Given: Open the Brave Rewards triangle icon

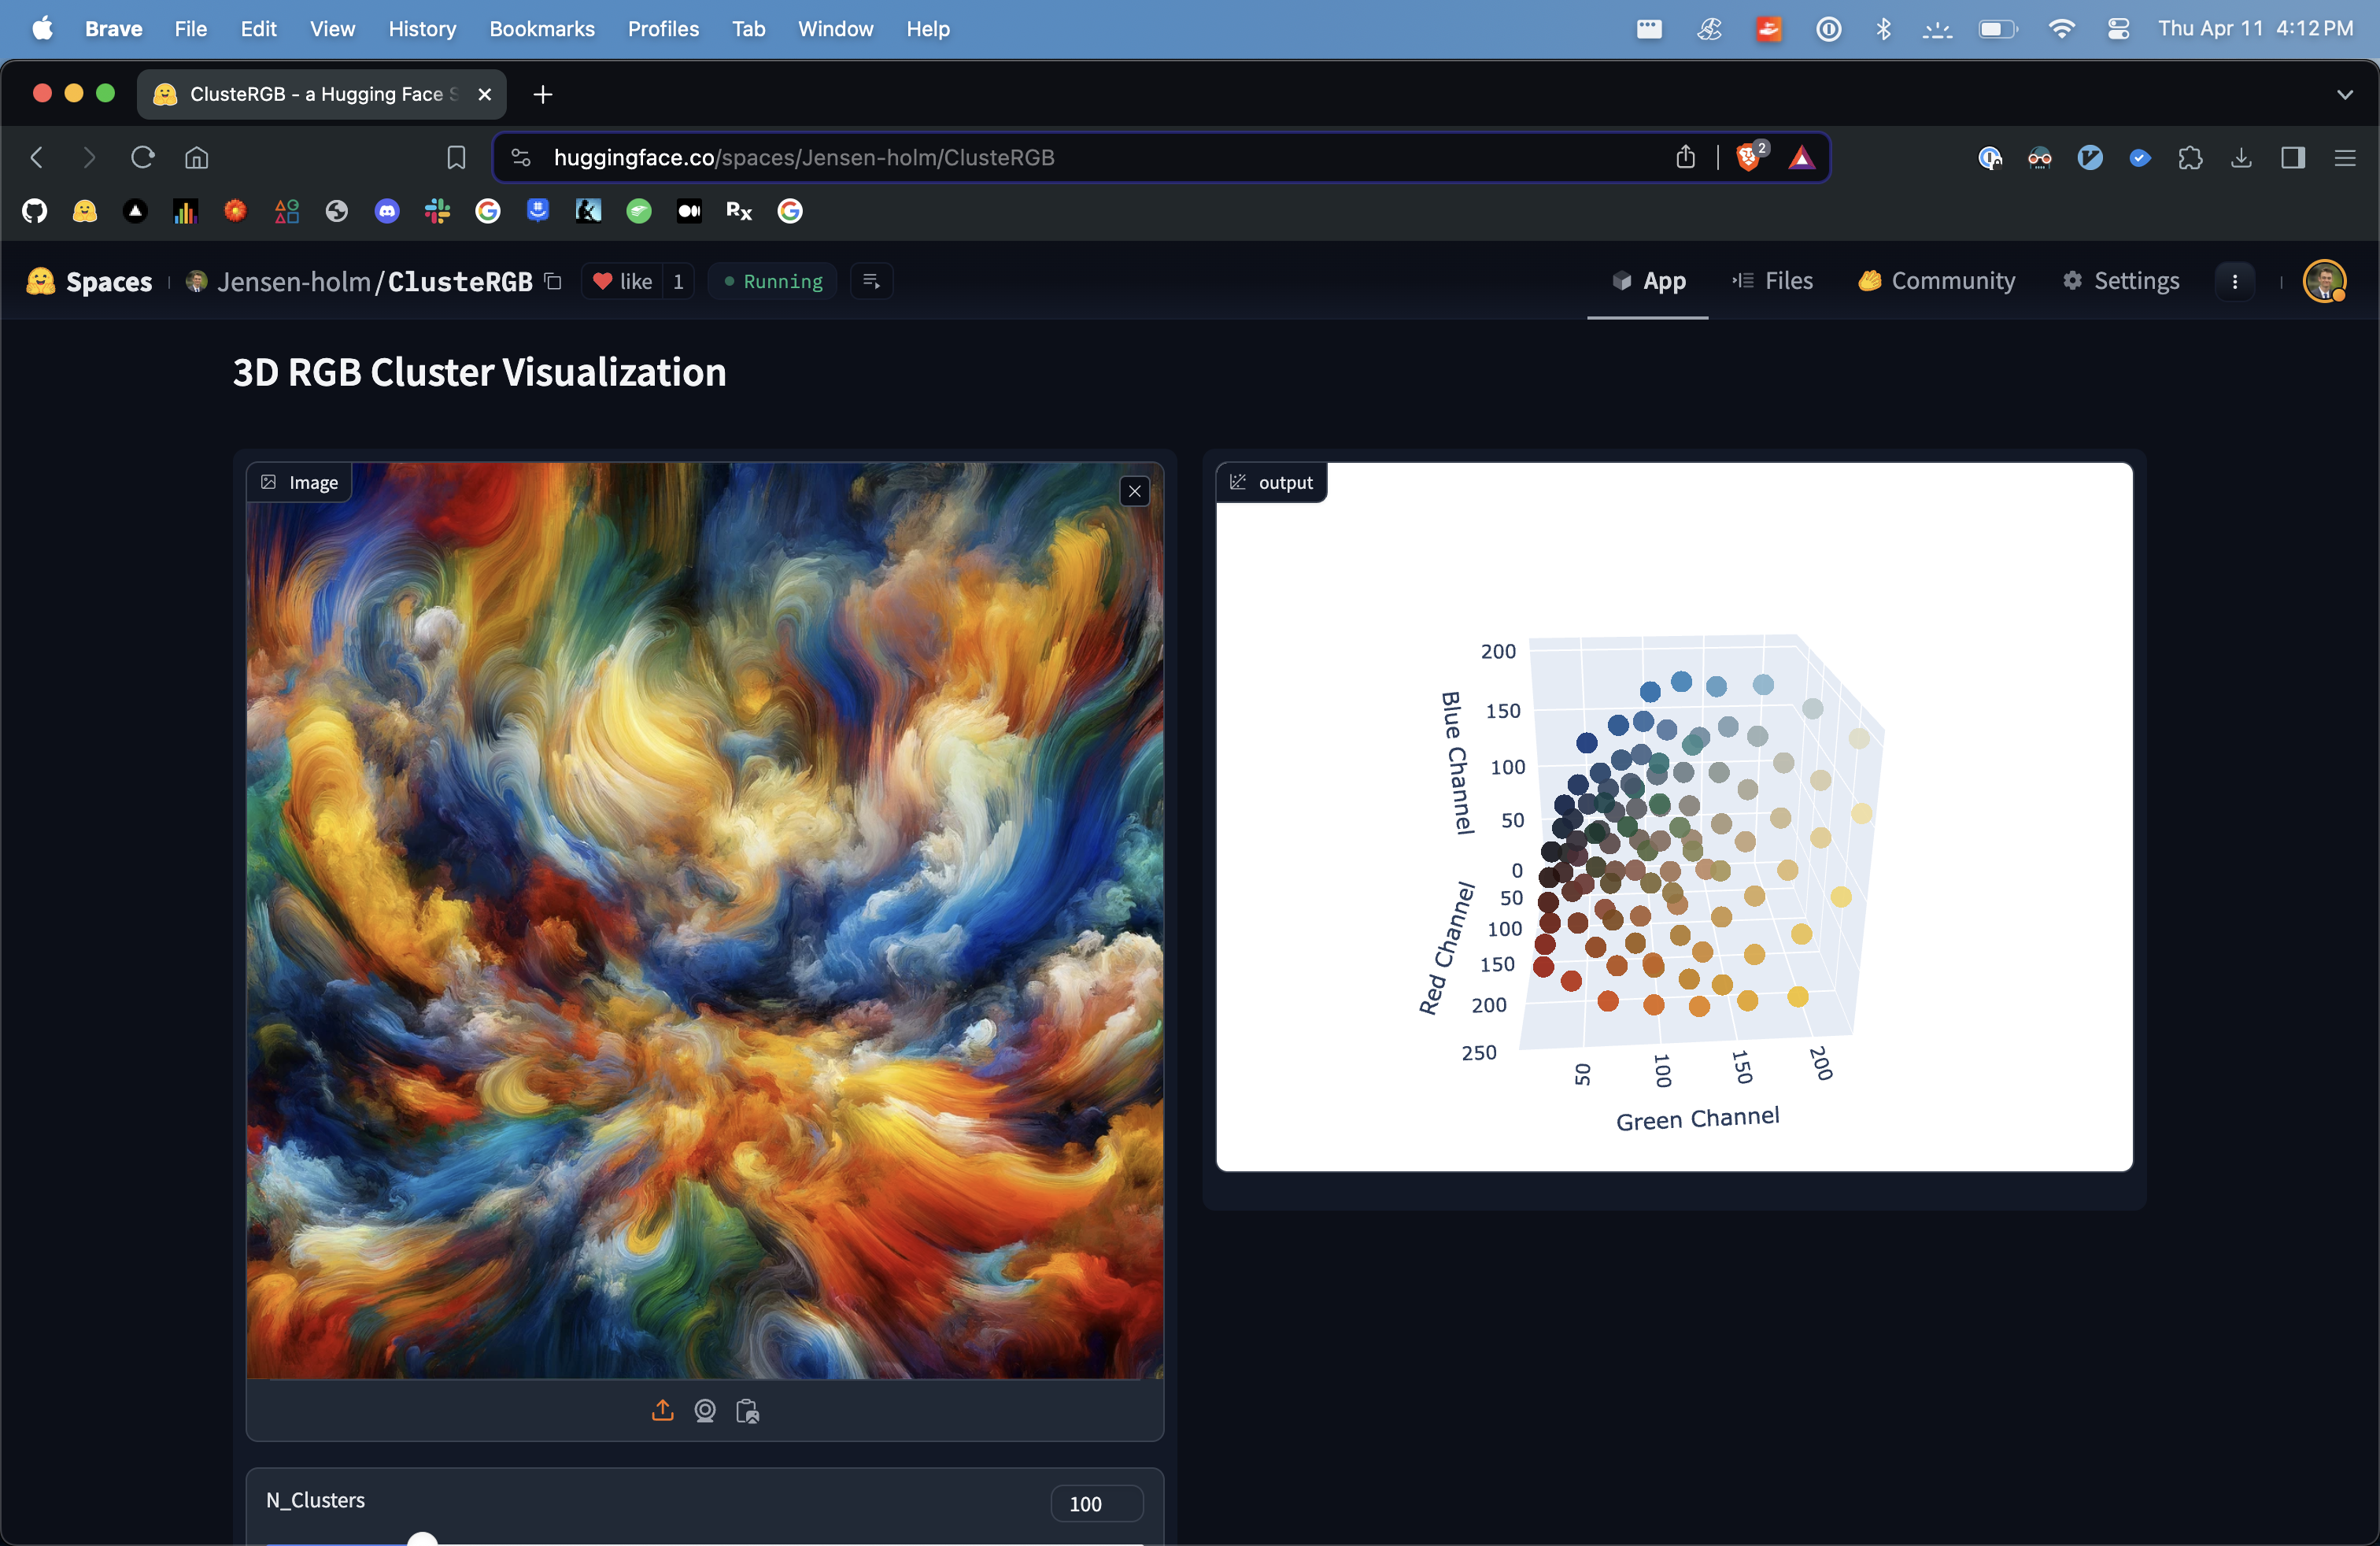Looking at the screenshot, I should point(1801,157).
